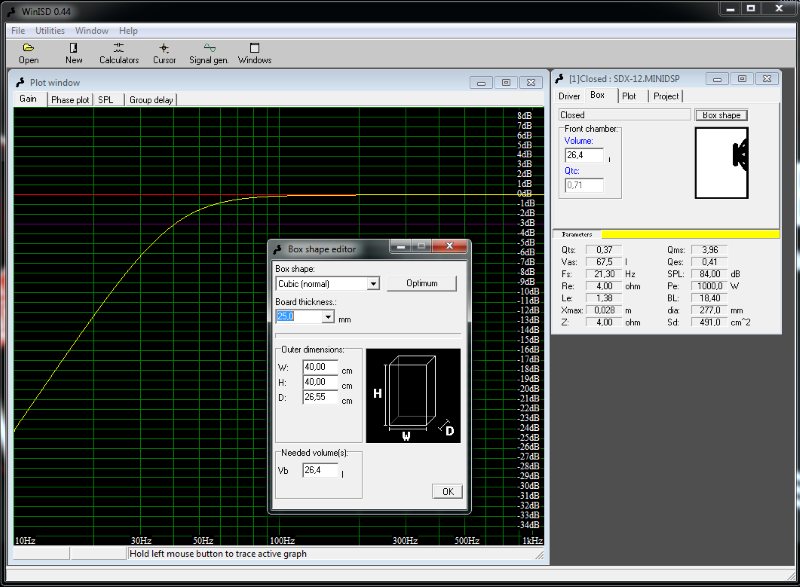Click the Sd value 491,0
This screenshot has height=587, width=800.
pos(709,322)
